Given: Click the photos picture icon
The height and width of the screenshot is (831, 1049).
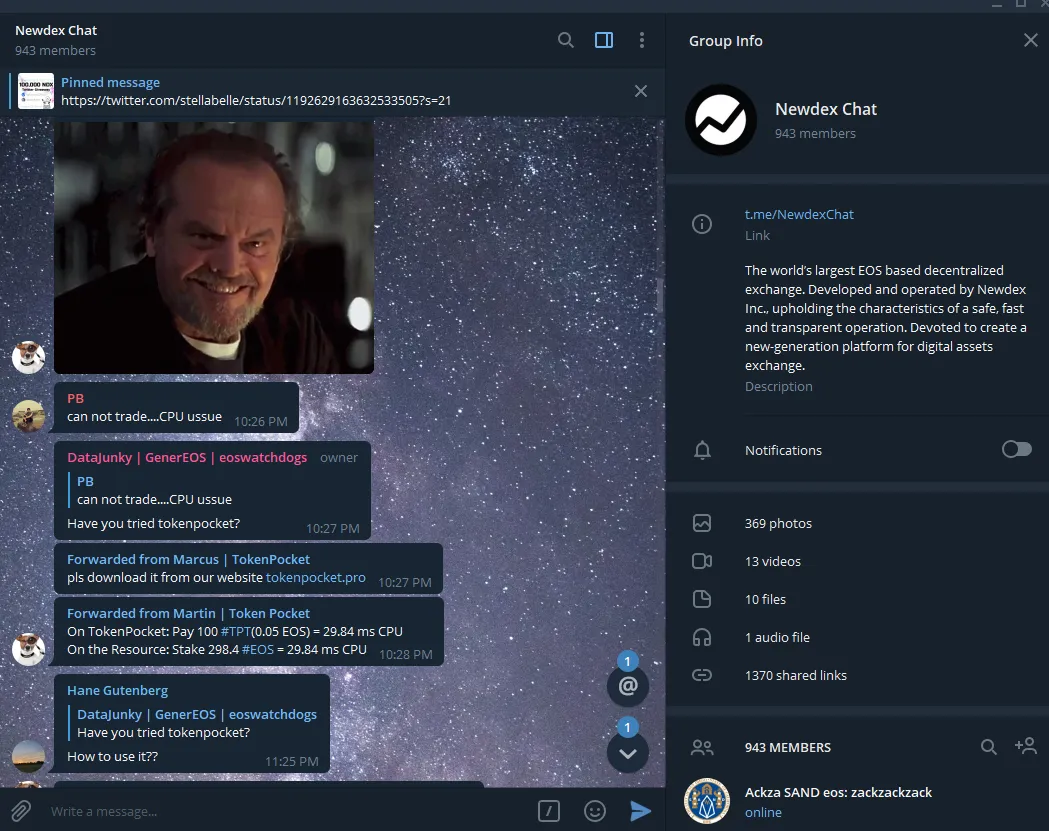Looking at the screenshot, I should [x=702, y=523].
